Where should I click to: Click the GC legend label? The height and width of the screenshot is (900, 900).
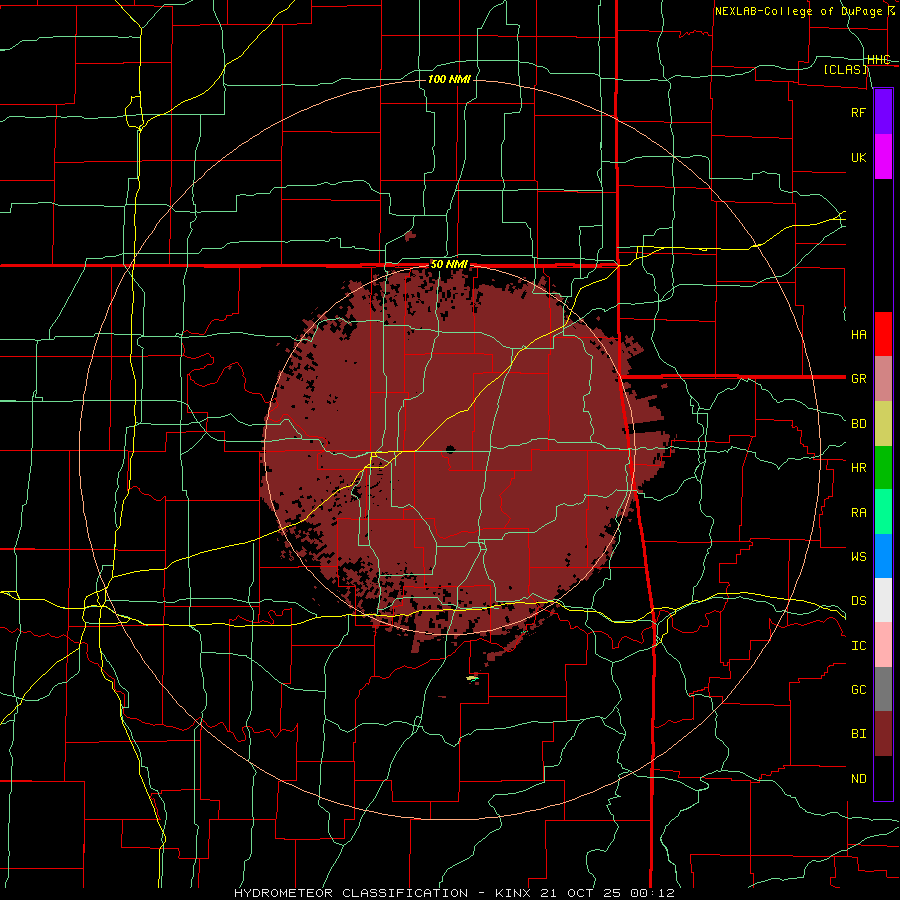click(x=858, y=690)
